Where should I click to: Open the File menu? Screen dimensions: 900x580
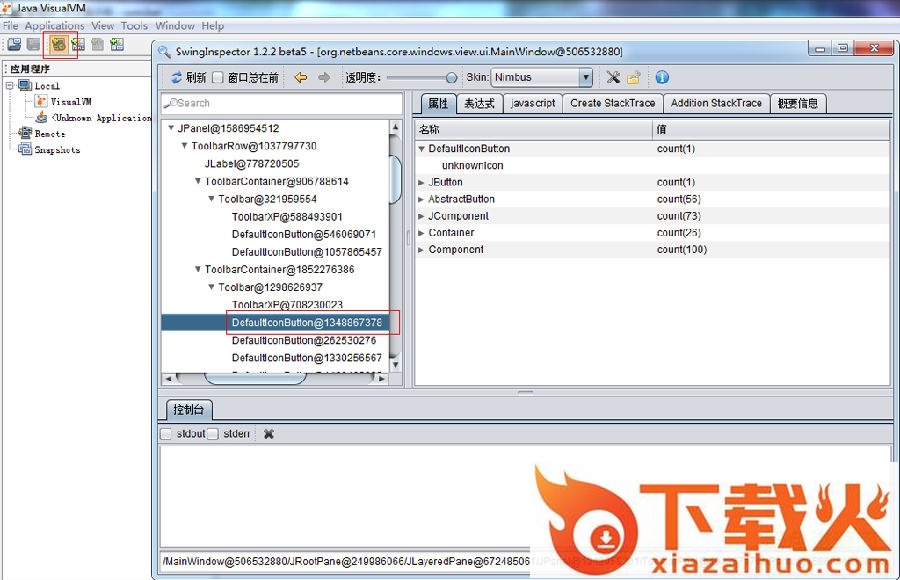pos(10,26)
